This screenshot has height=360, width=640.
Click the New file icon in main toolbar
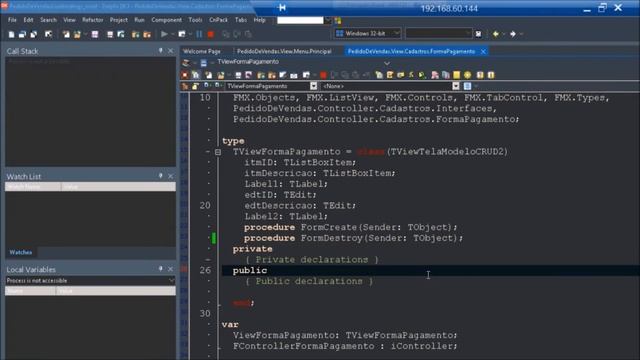point(11,34)
